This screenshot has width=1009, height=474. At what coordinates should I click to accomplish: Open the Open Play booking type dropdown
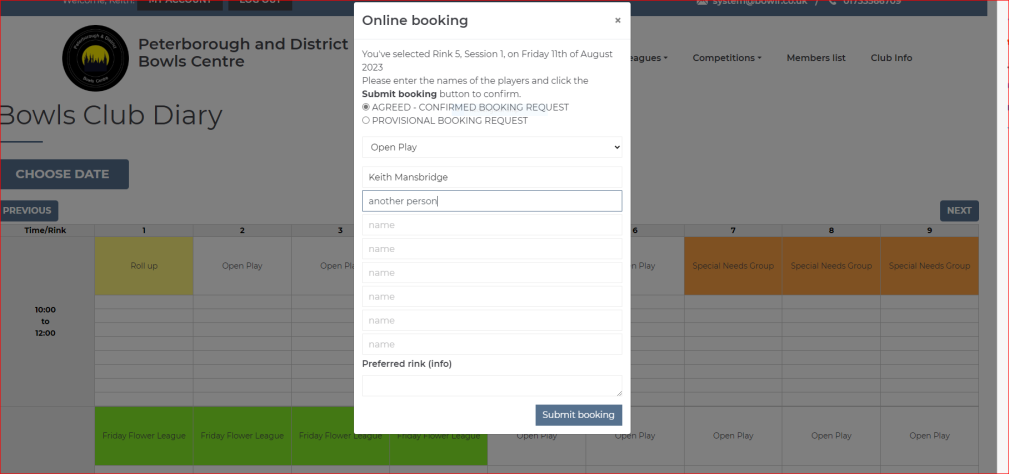pos(492,147)
